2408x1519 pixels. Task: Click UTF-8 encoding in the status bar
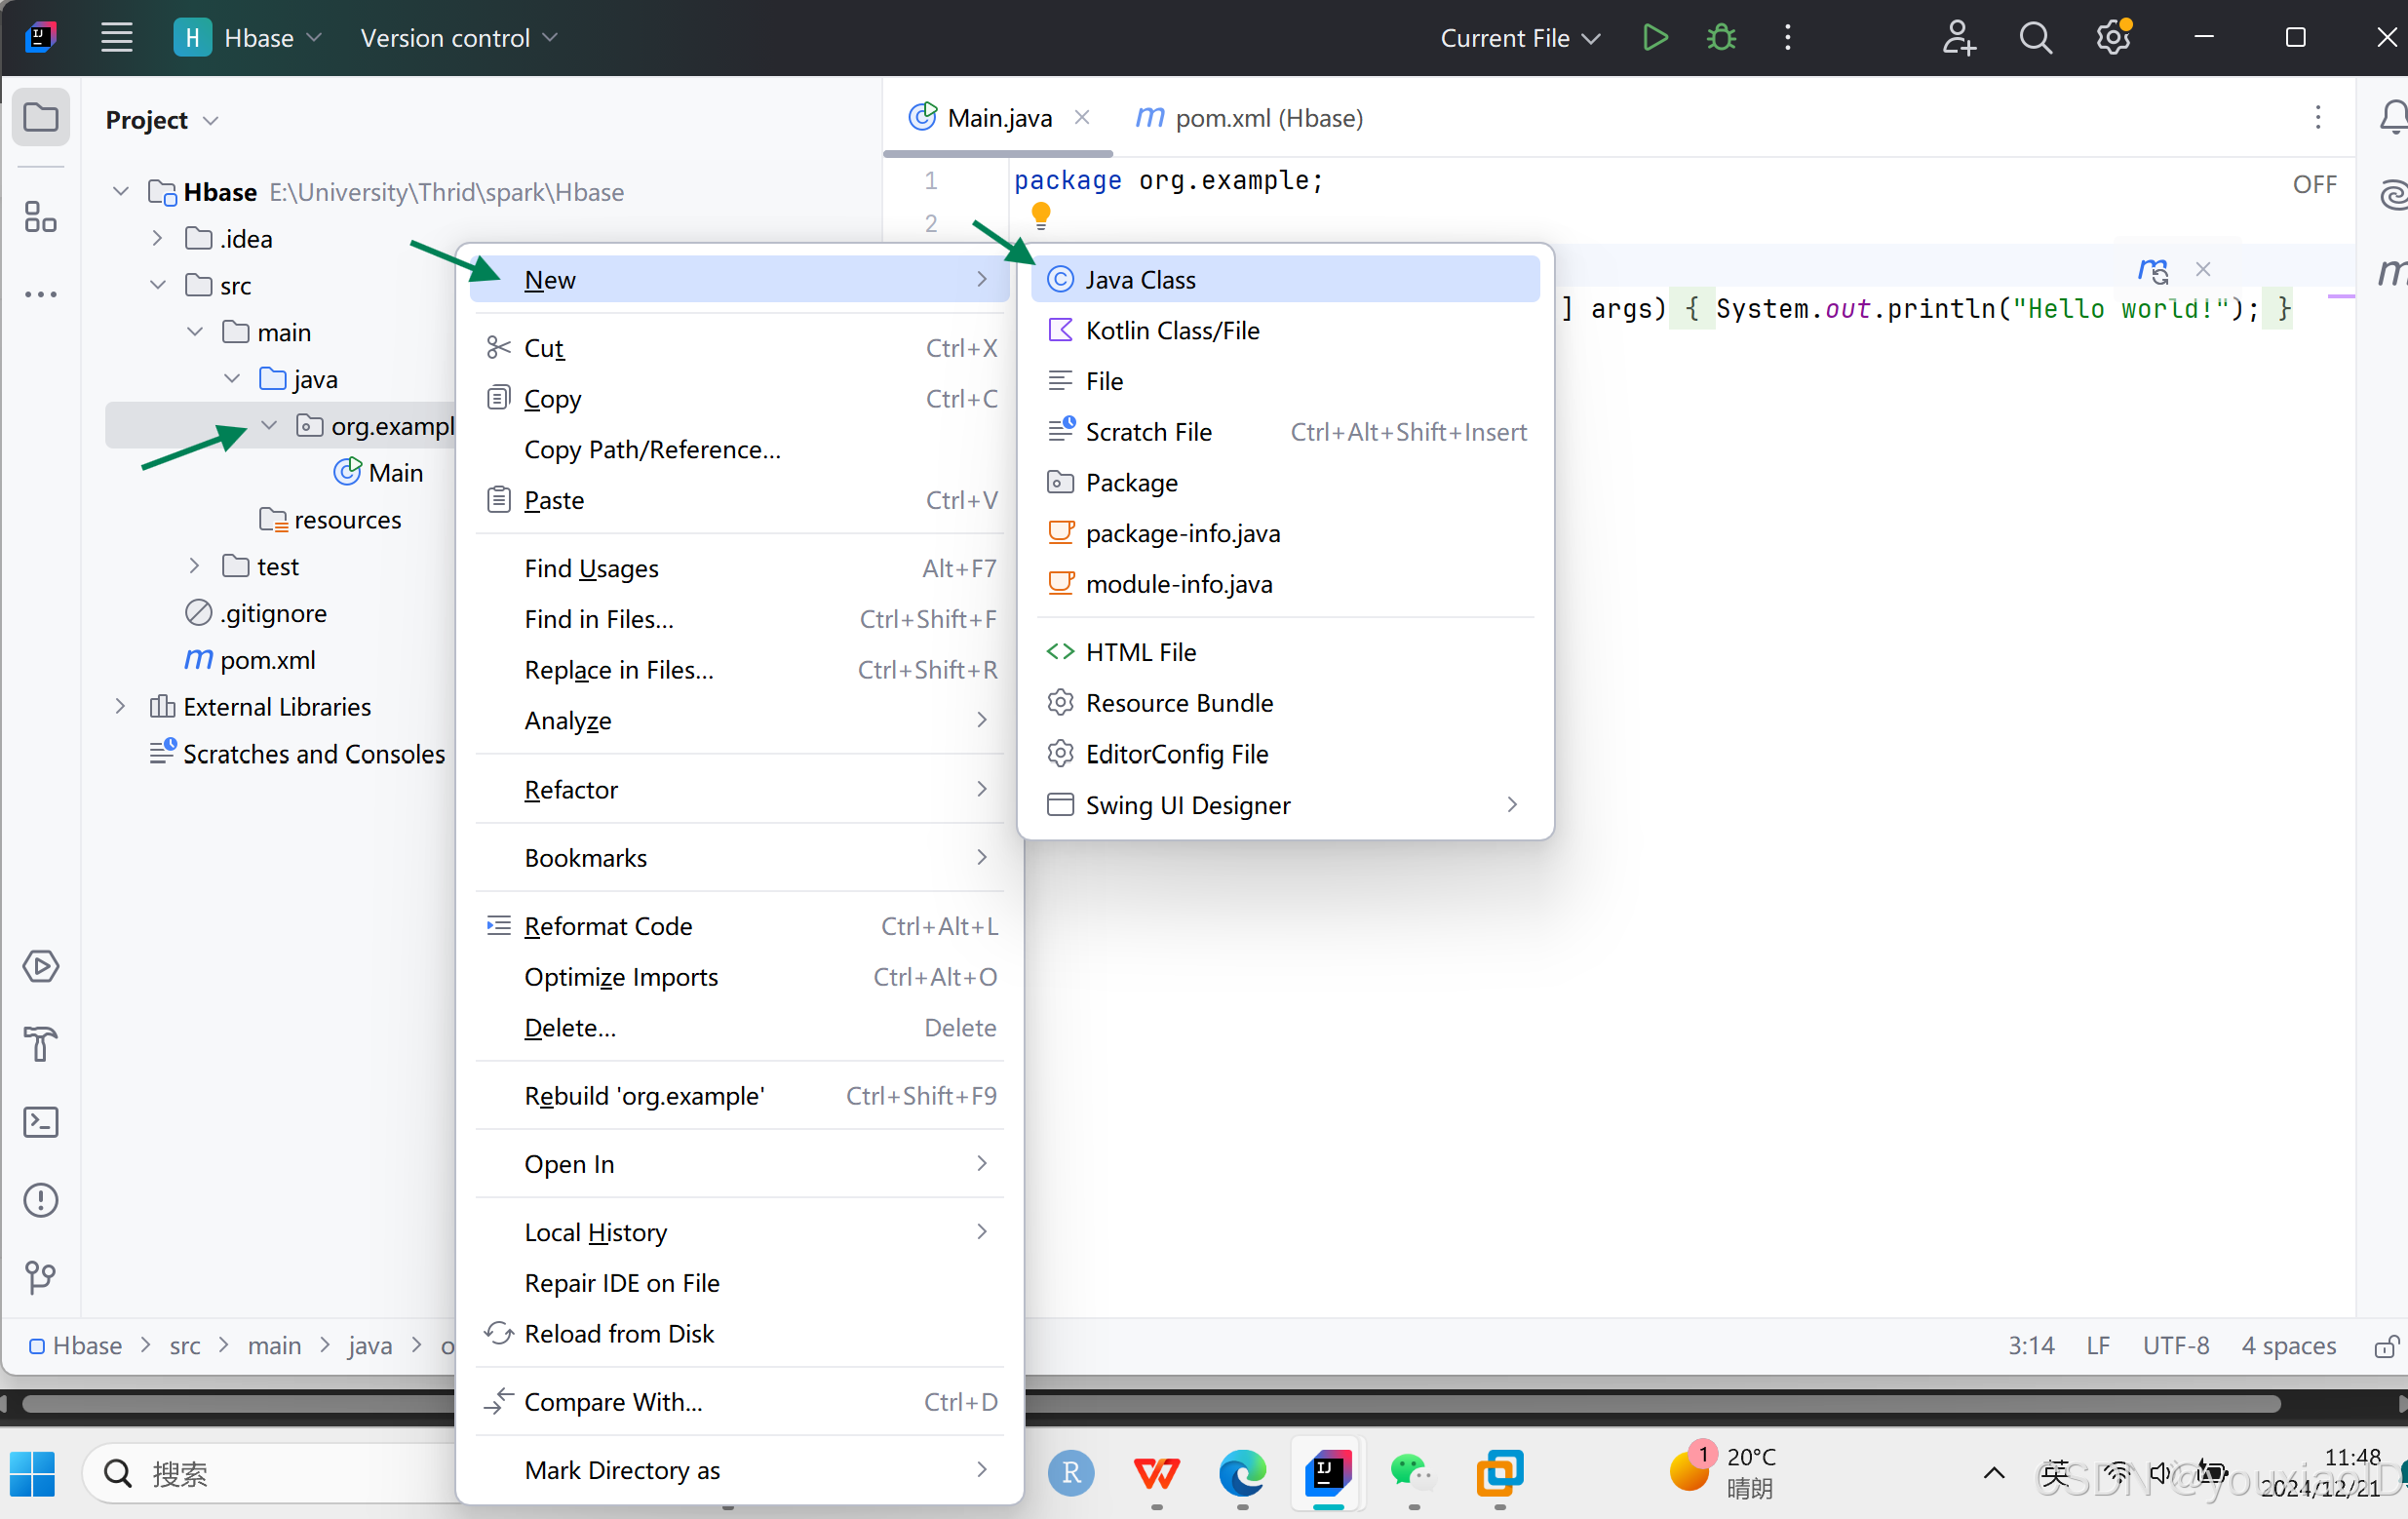2176,1345
